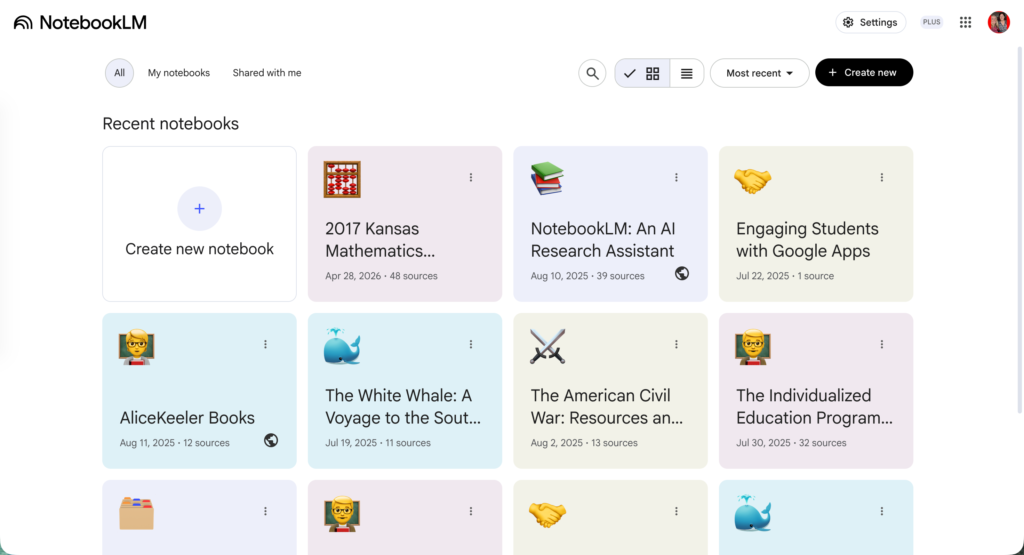Open The Individualized Education Program notebook title
Viewport: 1024px width, 555px height.
pyautogui.click(x=814, y=406)
